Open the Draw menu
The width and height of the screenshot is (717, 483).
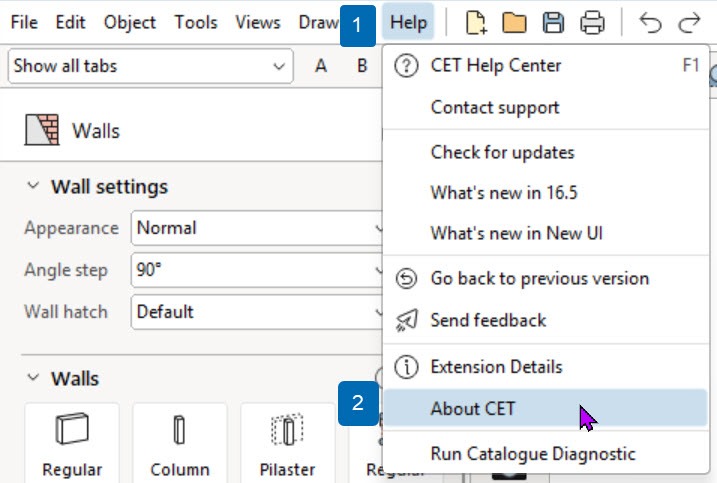coord(318,22)
